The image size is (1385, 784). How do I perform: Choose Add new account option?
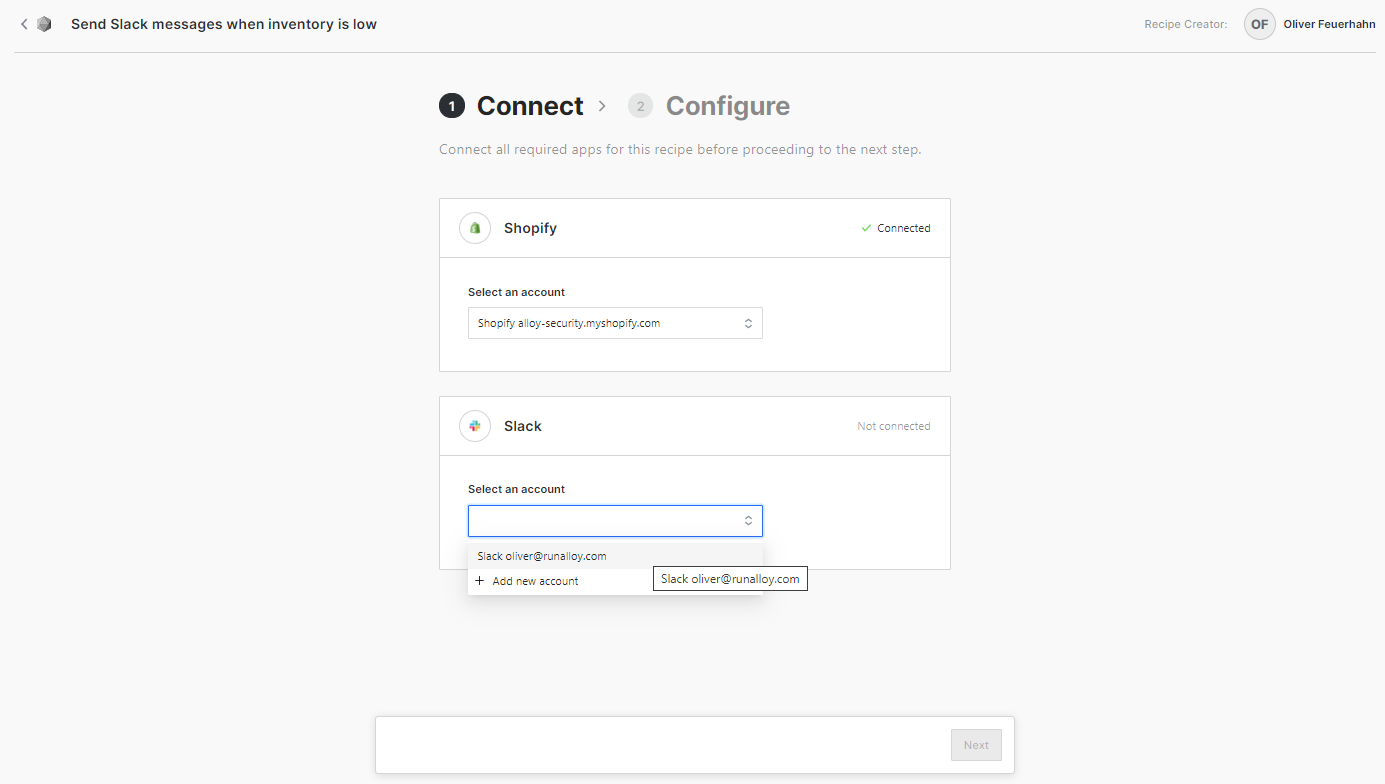click(x=615, y=581)
